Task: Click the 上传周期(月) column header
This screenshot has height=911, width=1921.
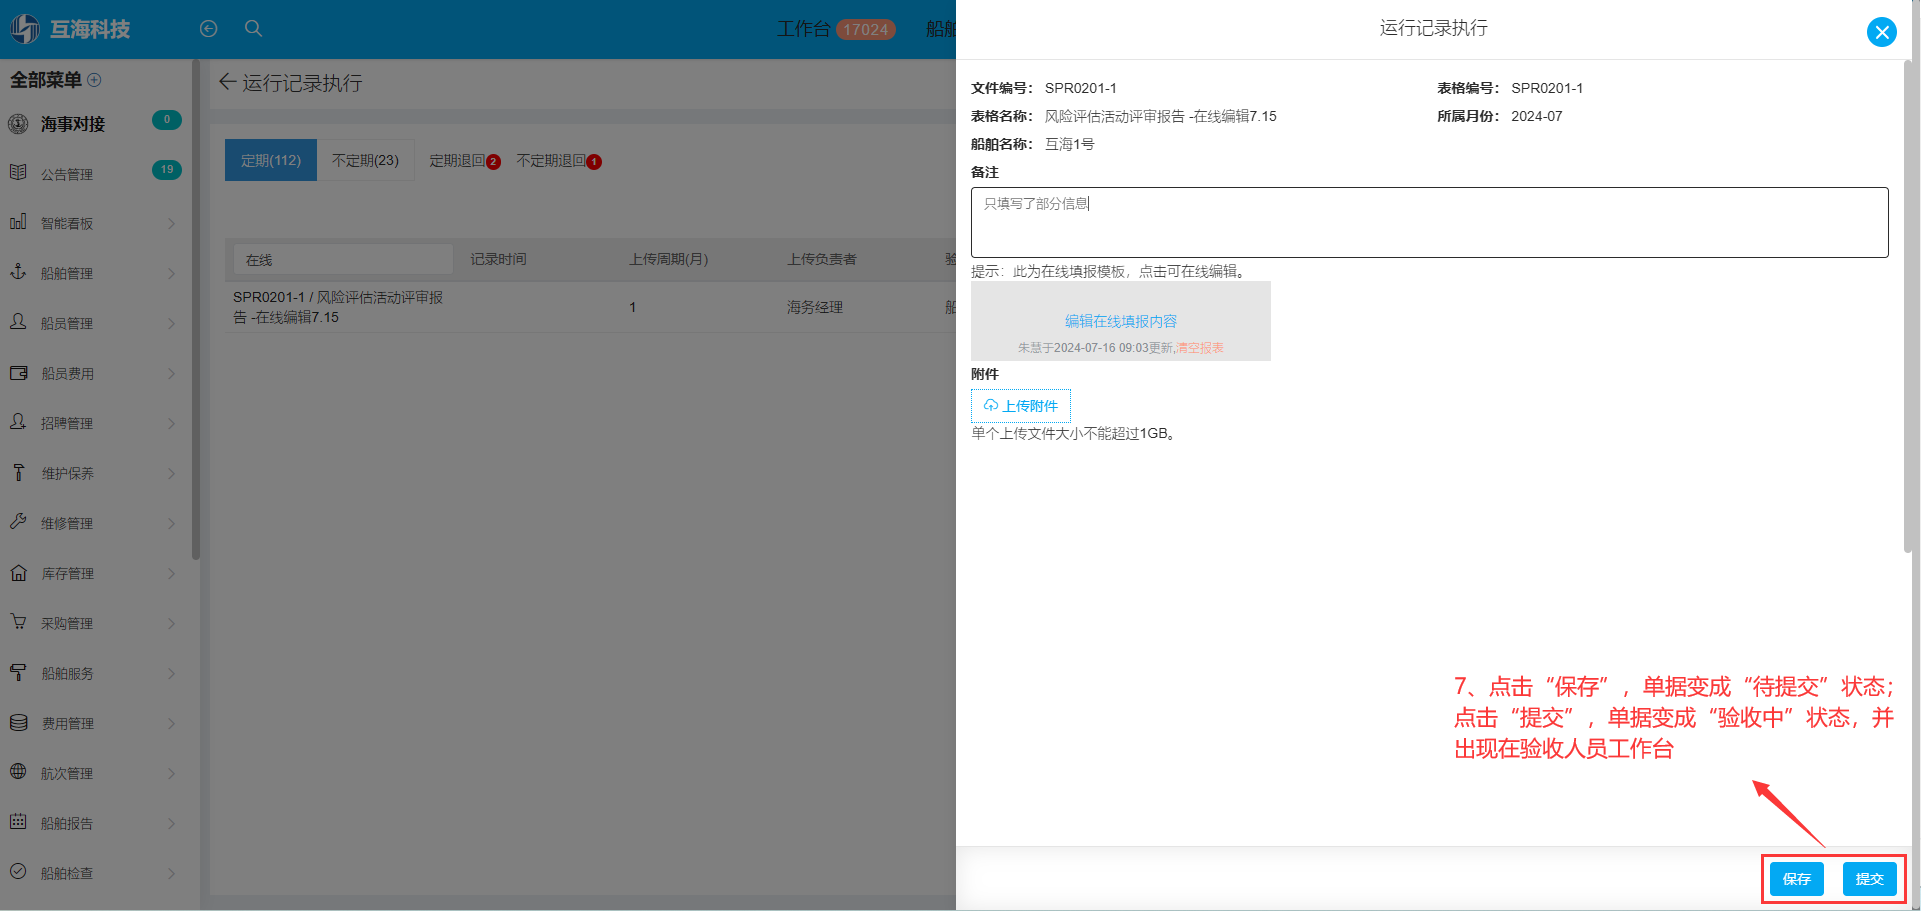Action: pos(668,259)
